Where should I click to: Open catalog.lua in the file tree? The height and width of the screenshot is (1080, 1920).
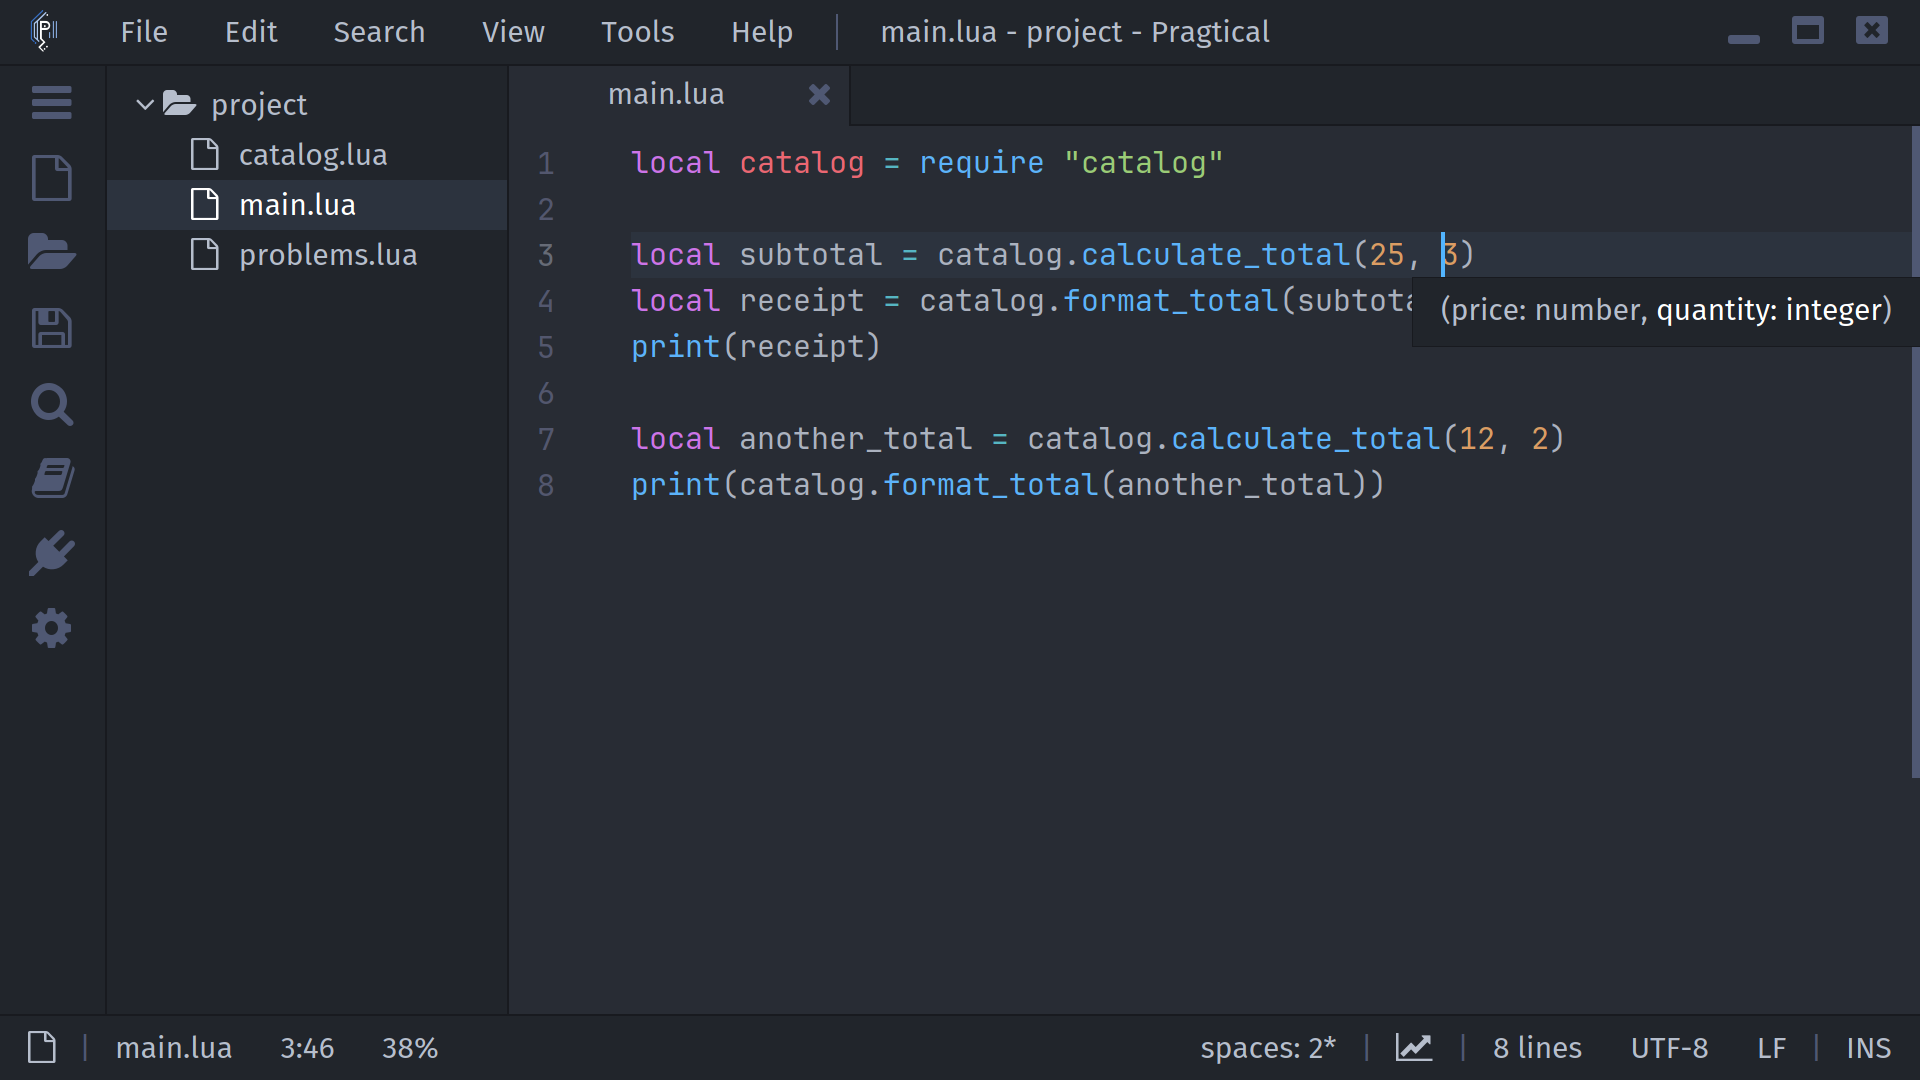click(x=307, y=155)
